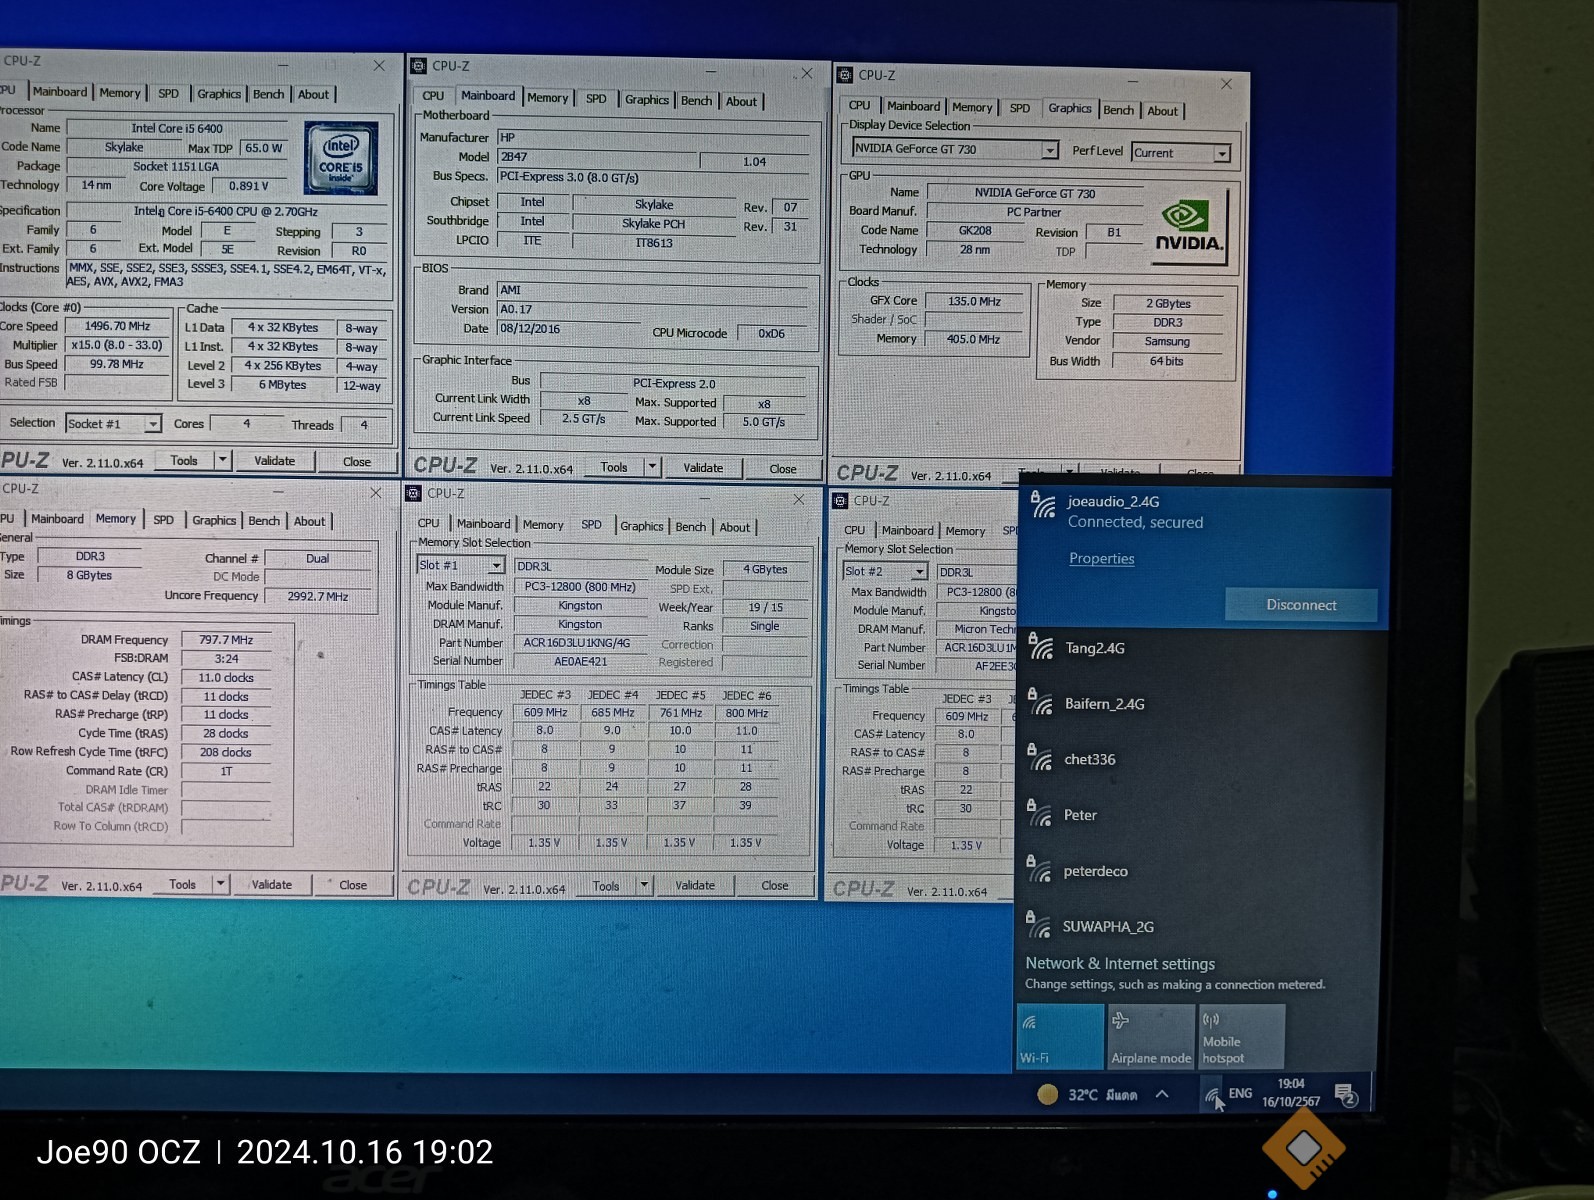
Task: Click CPU-Z title icon of Slot #2 SPD window
Action: [840, 501]
